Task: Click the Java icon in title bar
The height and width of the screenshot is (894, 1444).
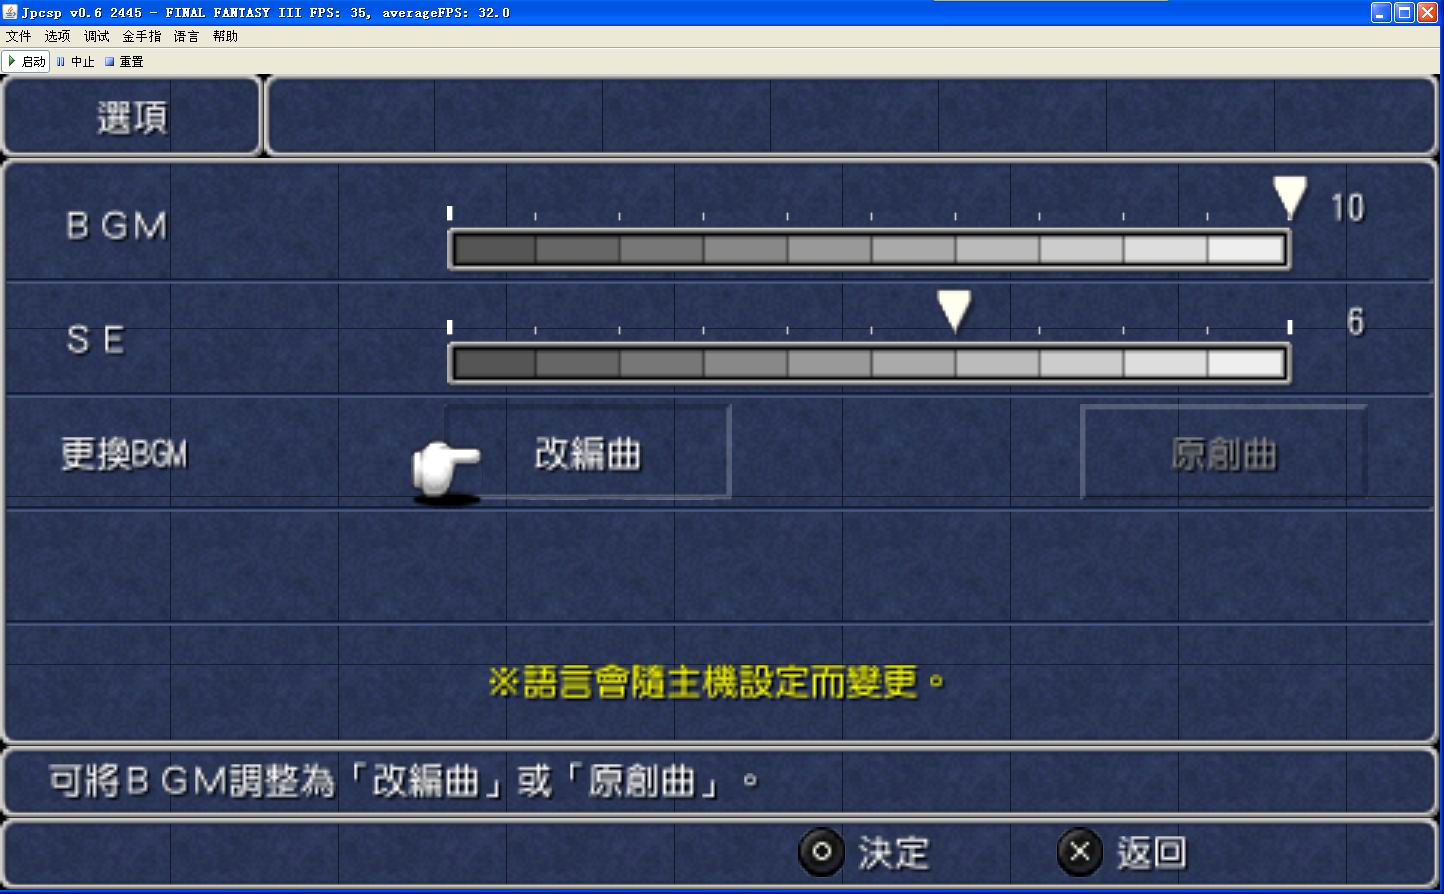Action: [x=11, y=12]
